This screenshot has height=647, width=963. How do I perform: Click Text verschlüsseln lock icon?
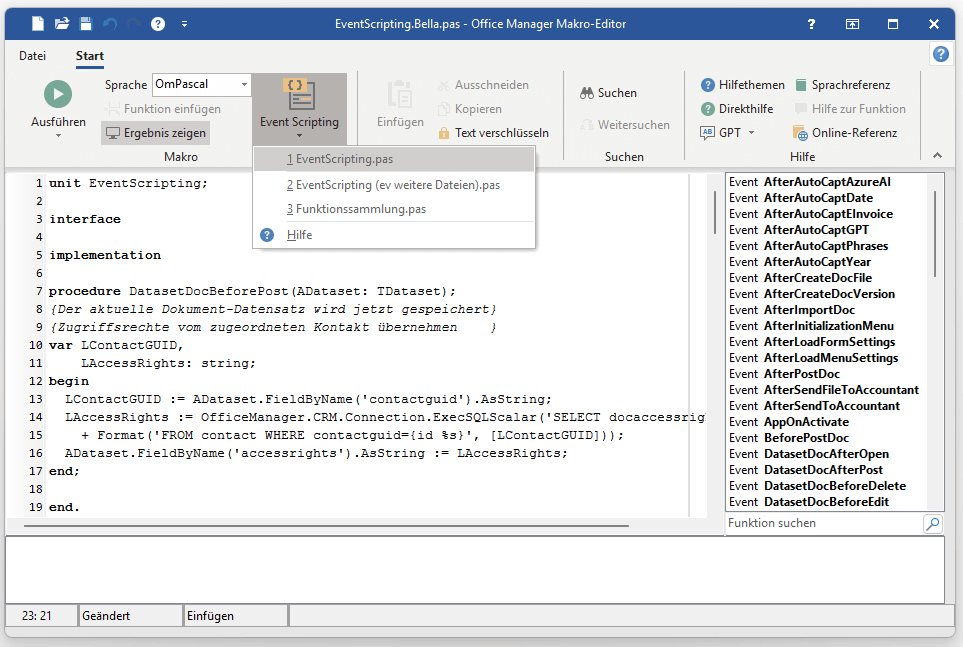[445, 133]
